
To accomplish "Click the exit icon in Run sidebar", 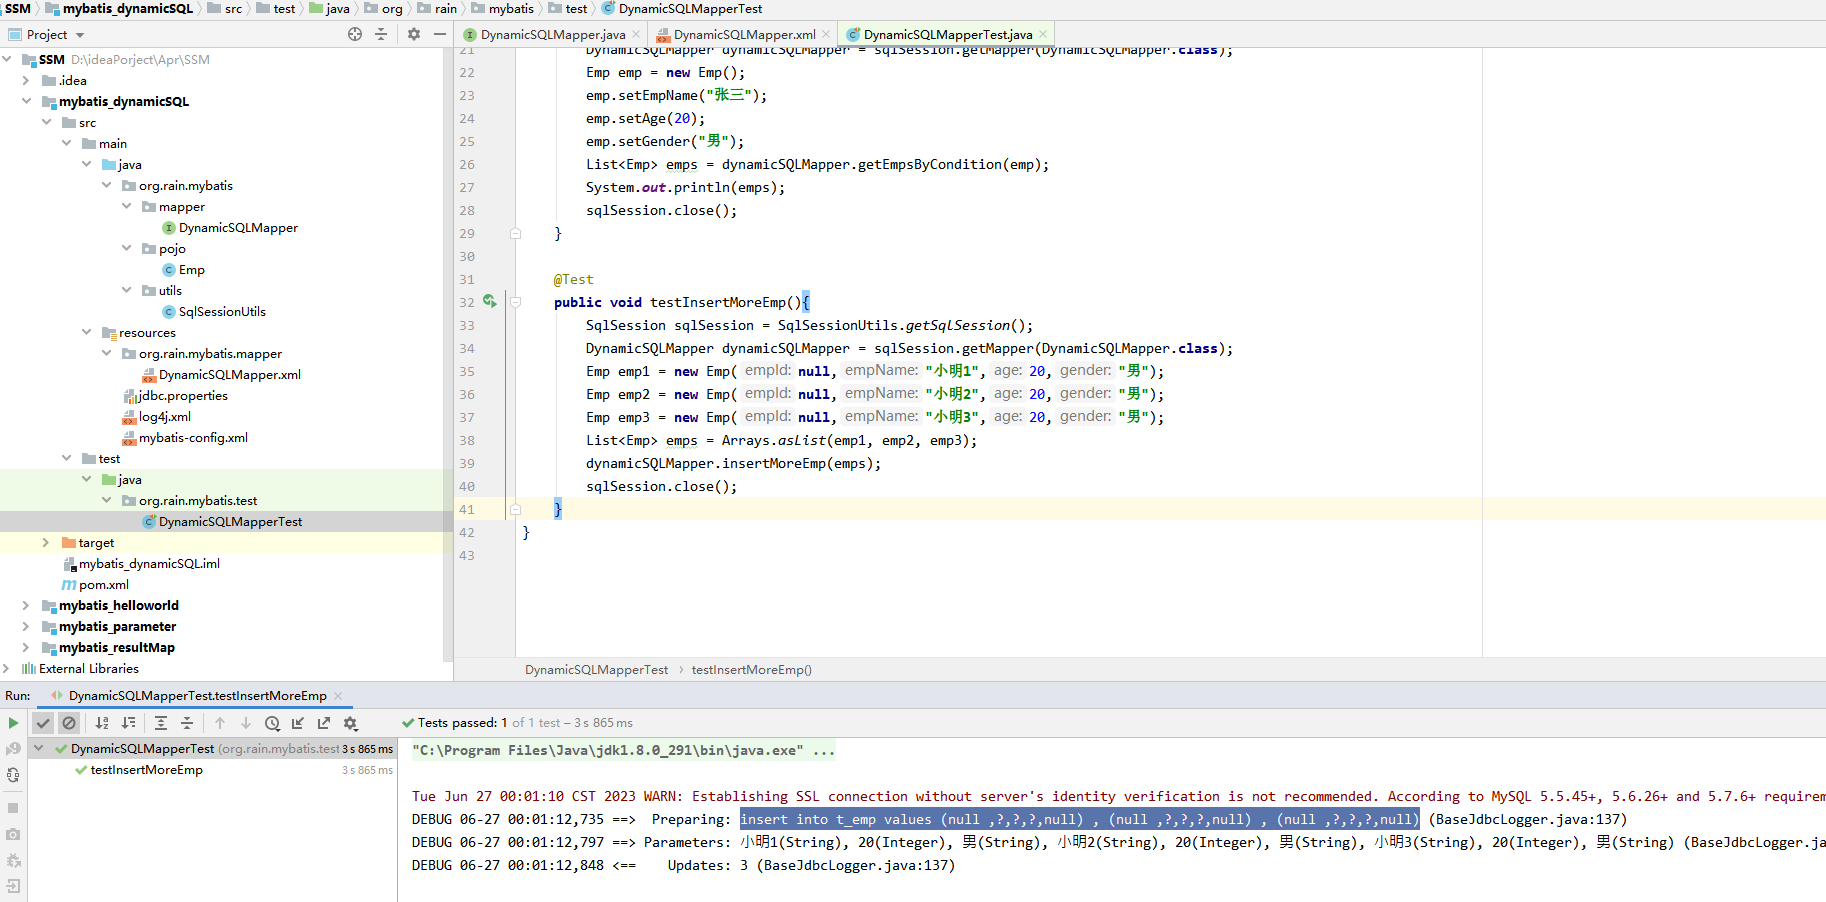I will point(13,886).
